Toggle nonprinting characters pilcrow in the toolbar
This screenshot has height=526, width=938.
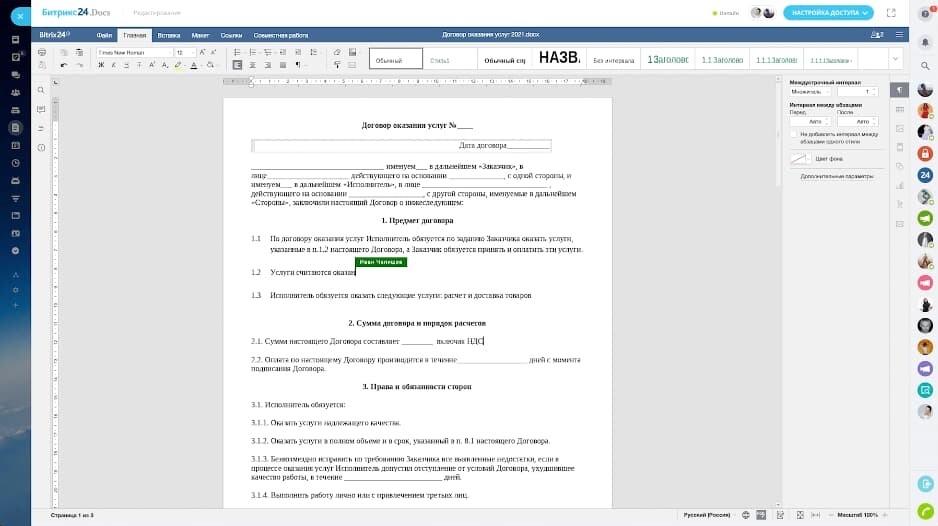pyautogui.click(x=297, y=65)
